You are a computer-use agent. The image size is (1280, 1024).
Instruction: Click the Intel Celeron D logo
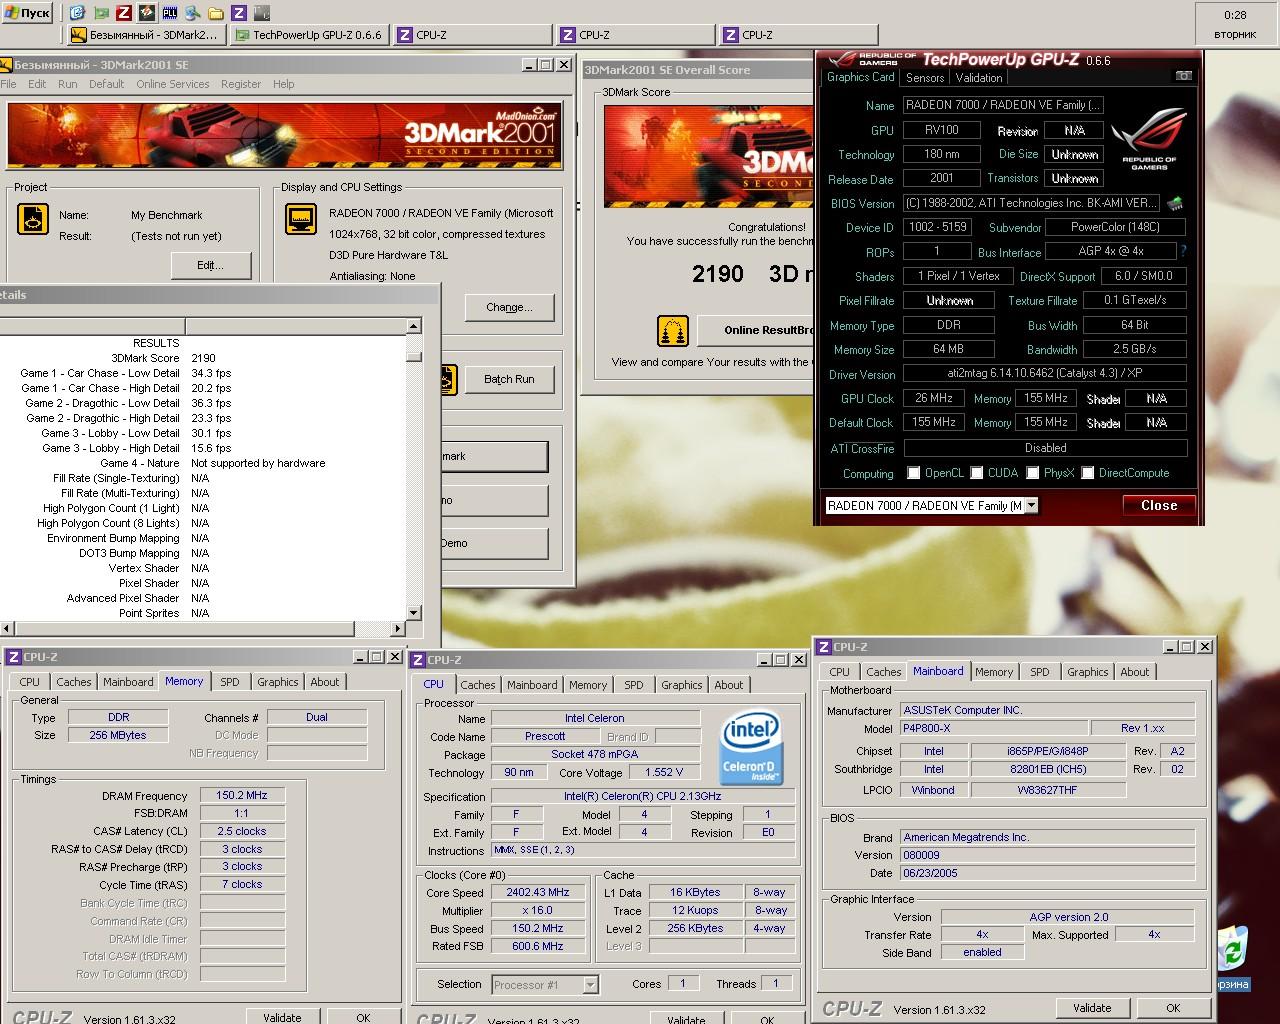pos(750,746)
